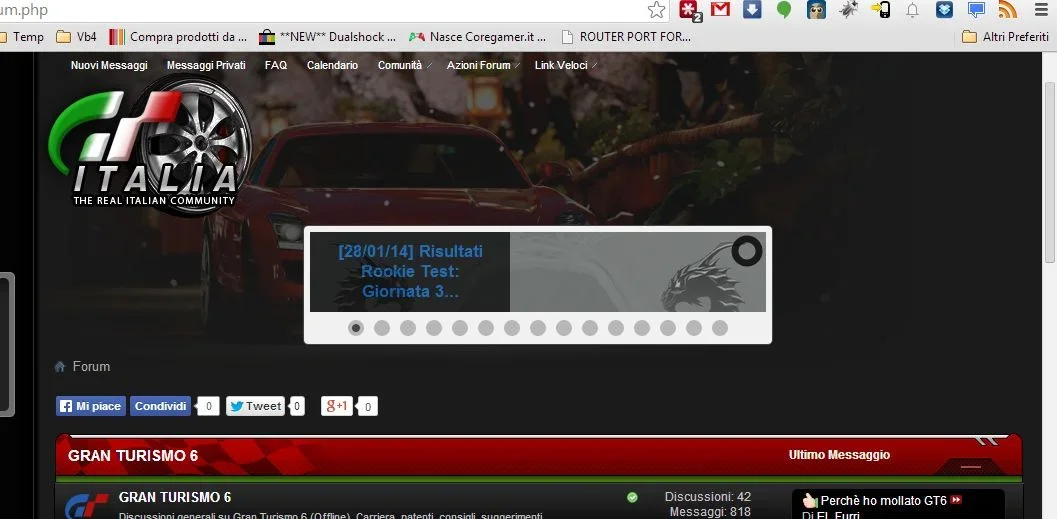This screenshot has width=1057, height=519.
Task: Collapse the GRAN TURISMO 6 category
Action: point(971,466)
